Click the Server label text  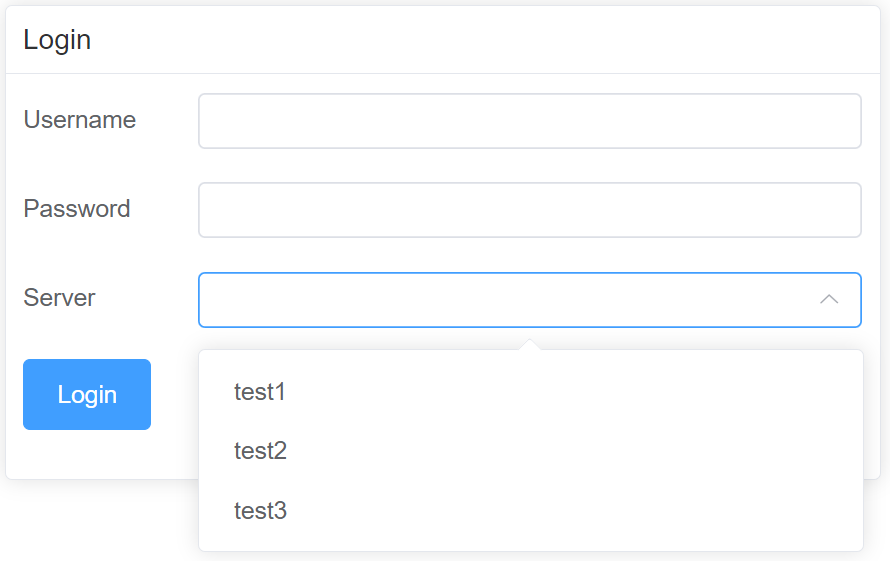60,298
